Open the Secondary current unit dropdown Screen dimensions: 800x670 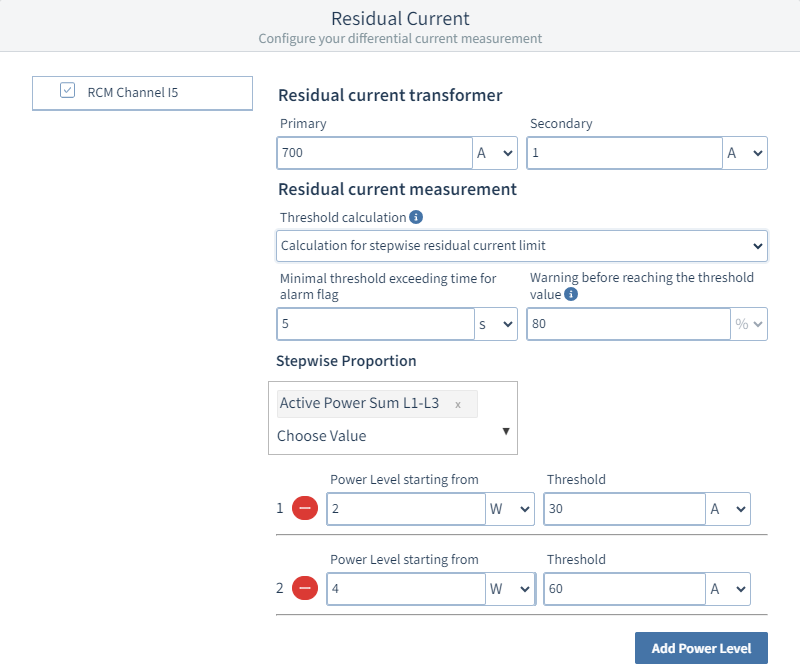click(x=745, y=153)
